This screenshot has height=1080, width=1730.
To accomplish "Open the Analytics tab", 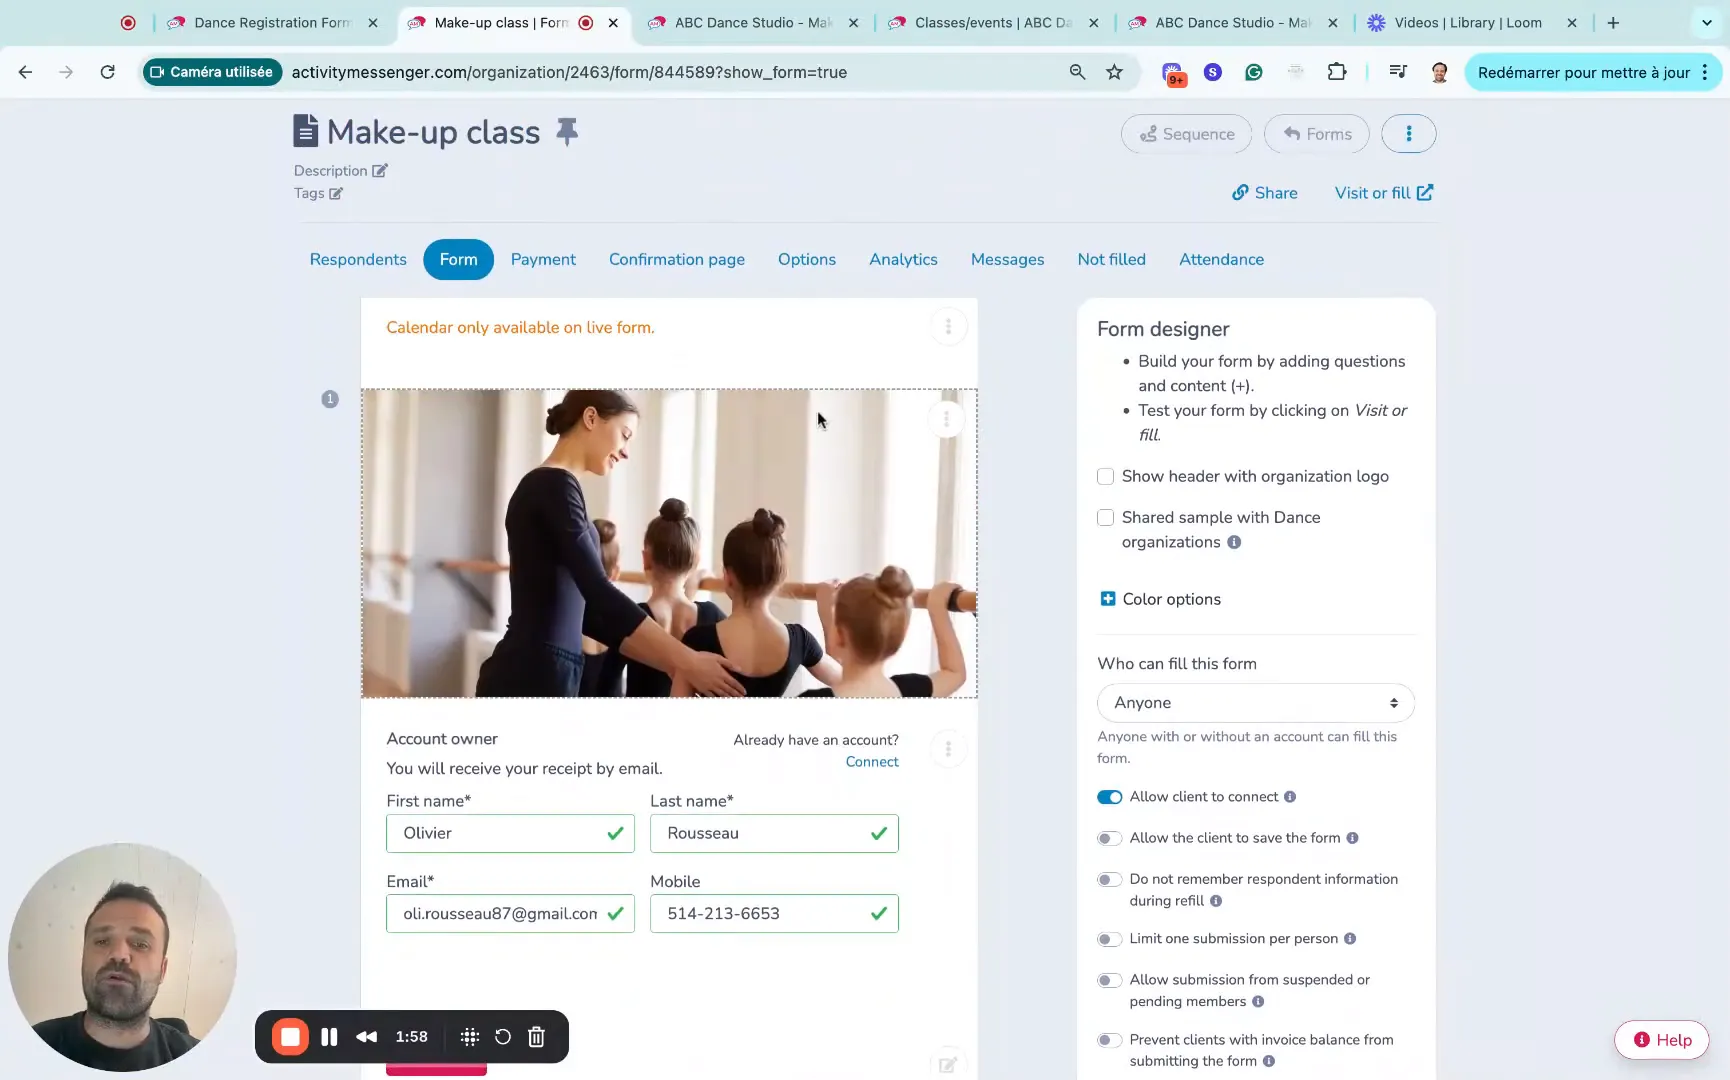I will [902, 259].
